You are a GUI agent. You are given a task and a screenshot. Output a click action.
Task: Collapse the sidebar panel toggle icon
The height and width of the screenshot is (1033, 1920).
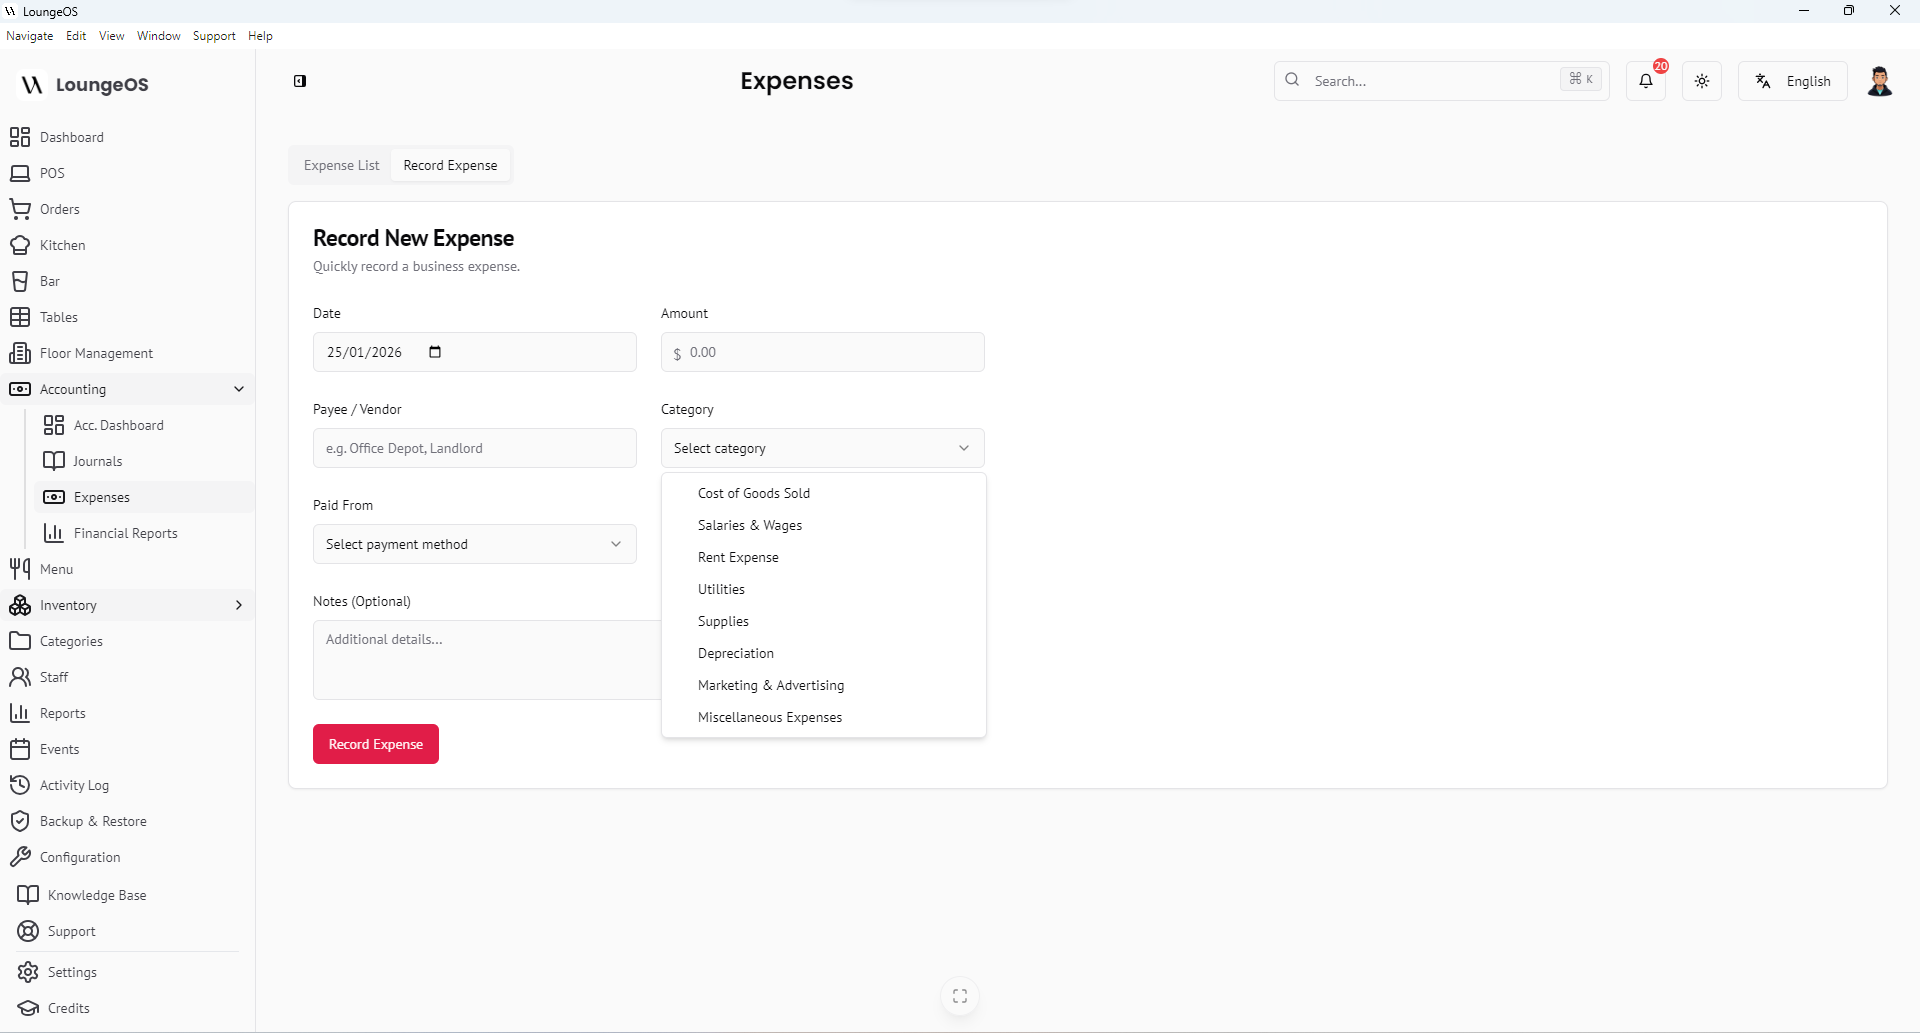click(x=300, y=81)
